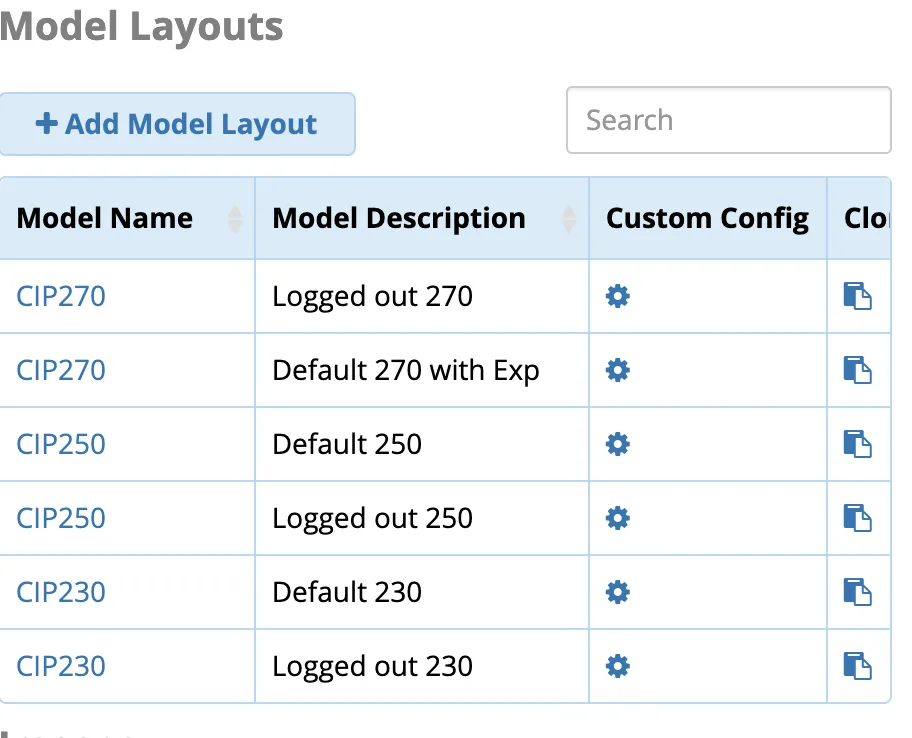Open custom config gear for Default 270 with Exp

click(618, 370)
